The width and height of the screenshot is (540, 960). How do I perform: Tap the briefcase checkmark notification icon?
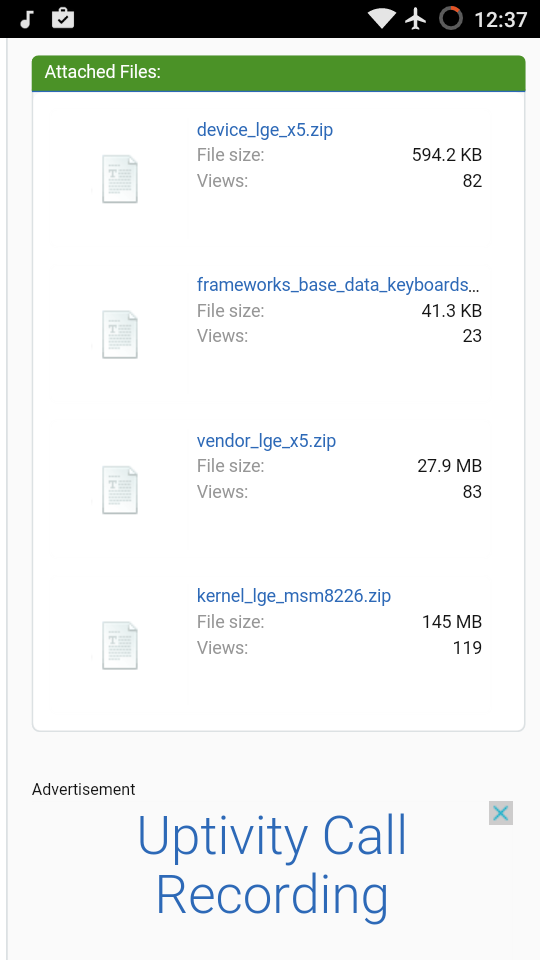[x=63, y=18]
